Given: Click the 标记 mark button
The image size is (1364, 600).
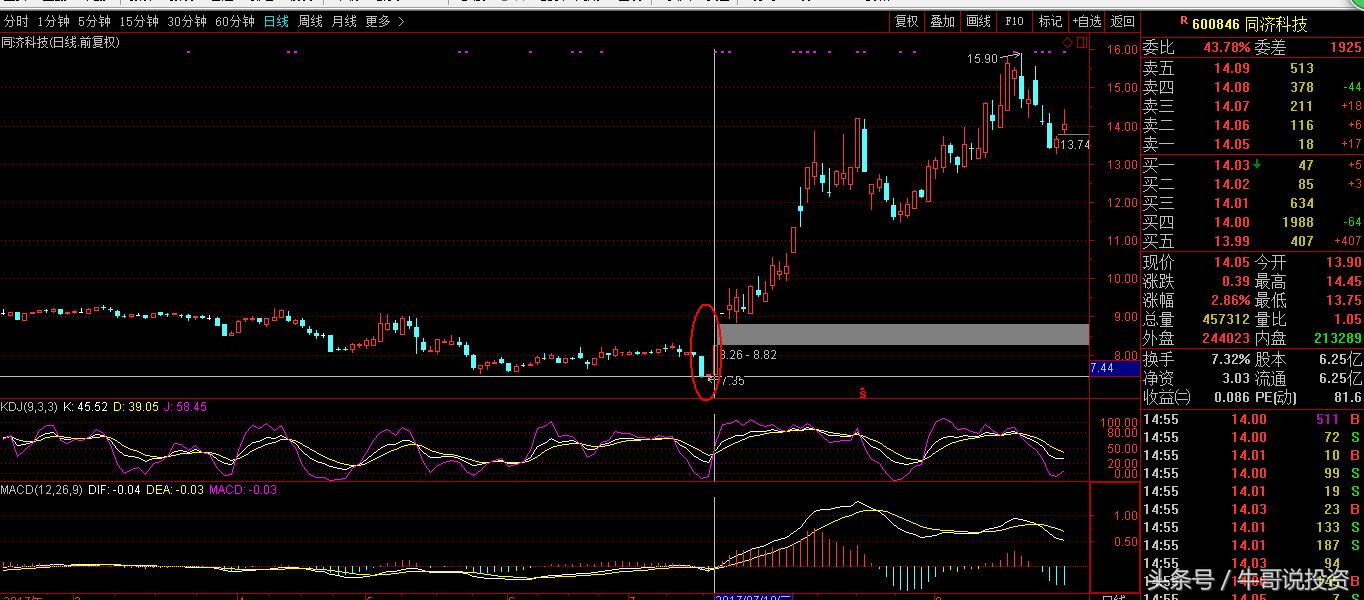Looking at the screenshot, I should 1050,21.
